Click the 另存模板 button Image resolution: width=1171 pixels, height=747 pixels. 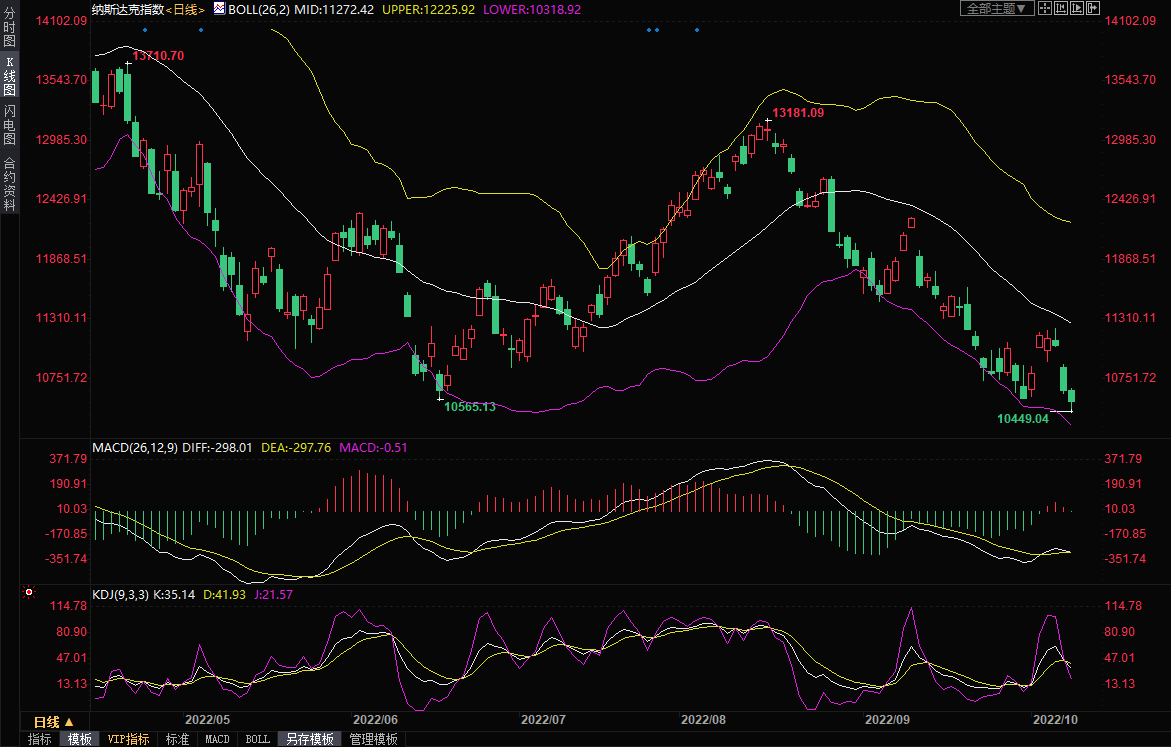[x=309, y=740]
